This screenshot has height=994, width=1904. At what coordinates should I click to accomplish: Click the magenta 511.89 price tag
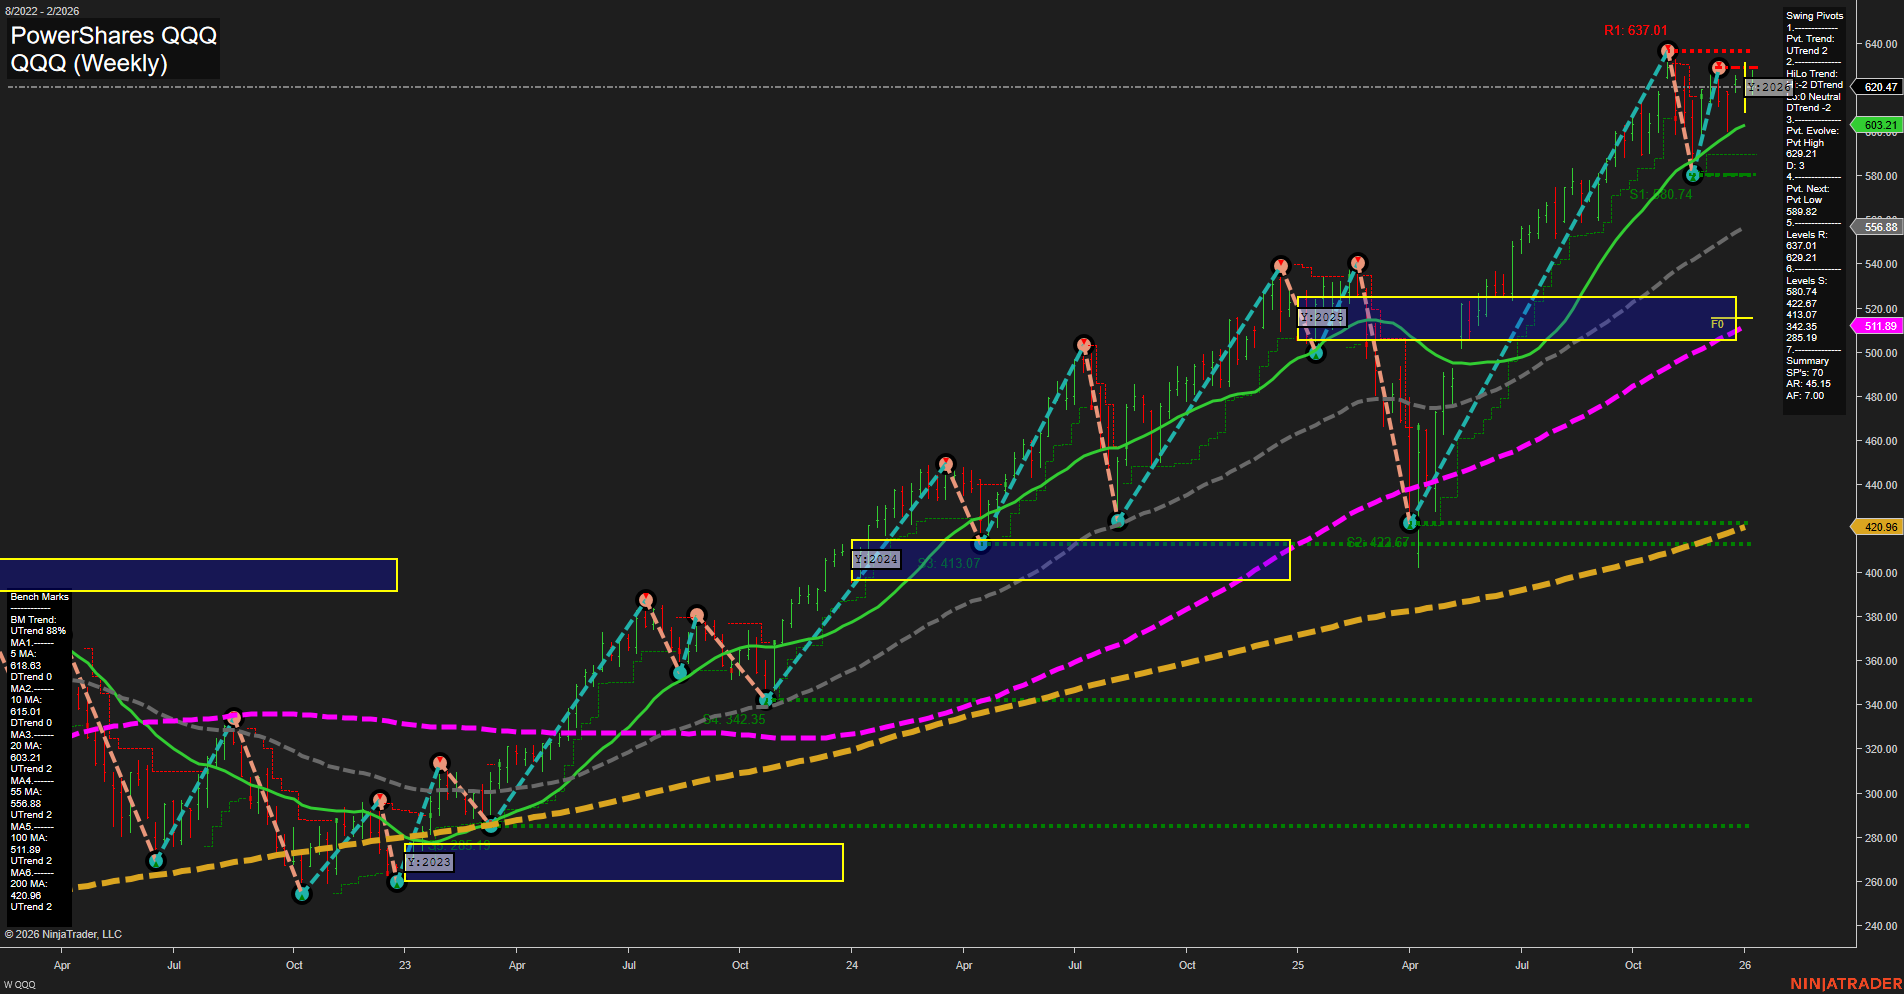pyautogui.click(x=1879, y=326)
